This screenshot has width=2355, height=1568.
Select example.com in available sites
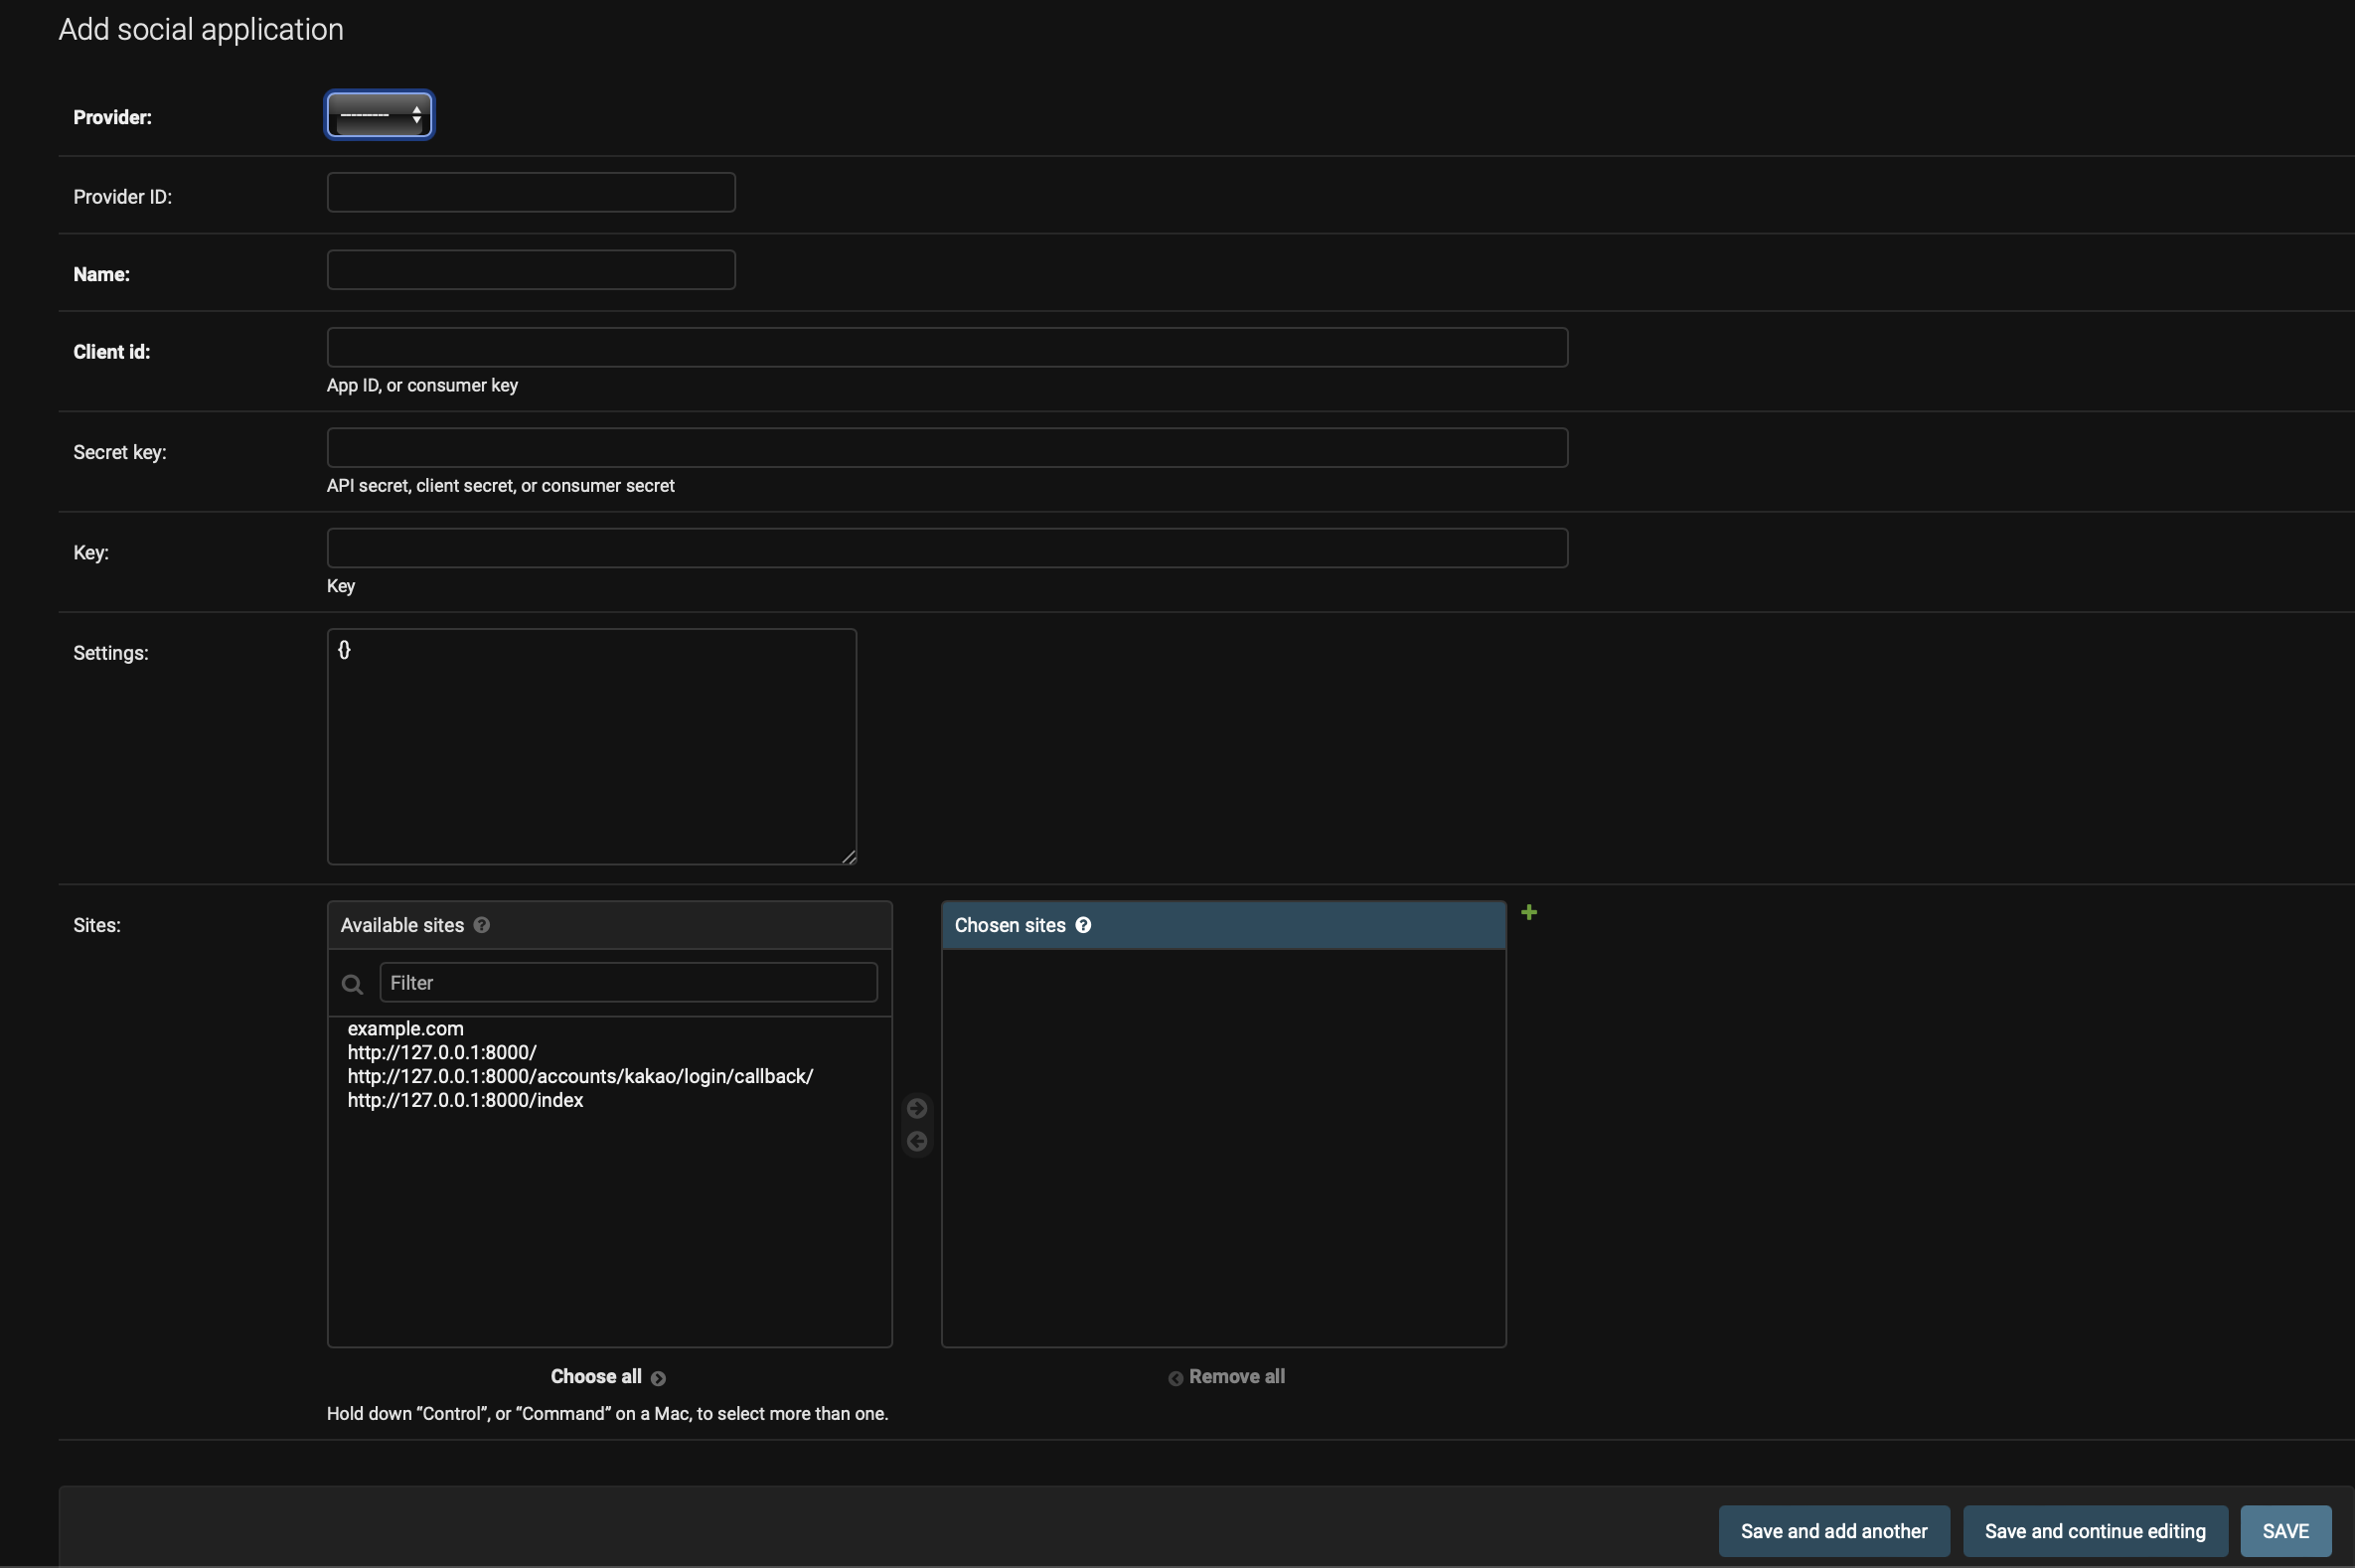click(x=405, y=1028)
